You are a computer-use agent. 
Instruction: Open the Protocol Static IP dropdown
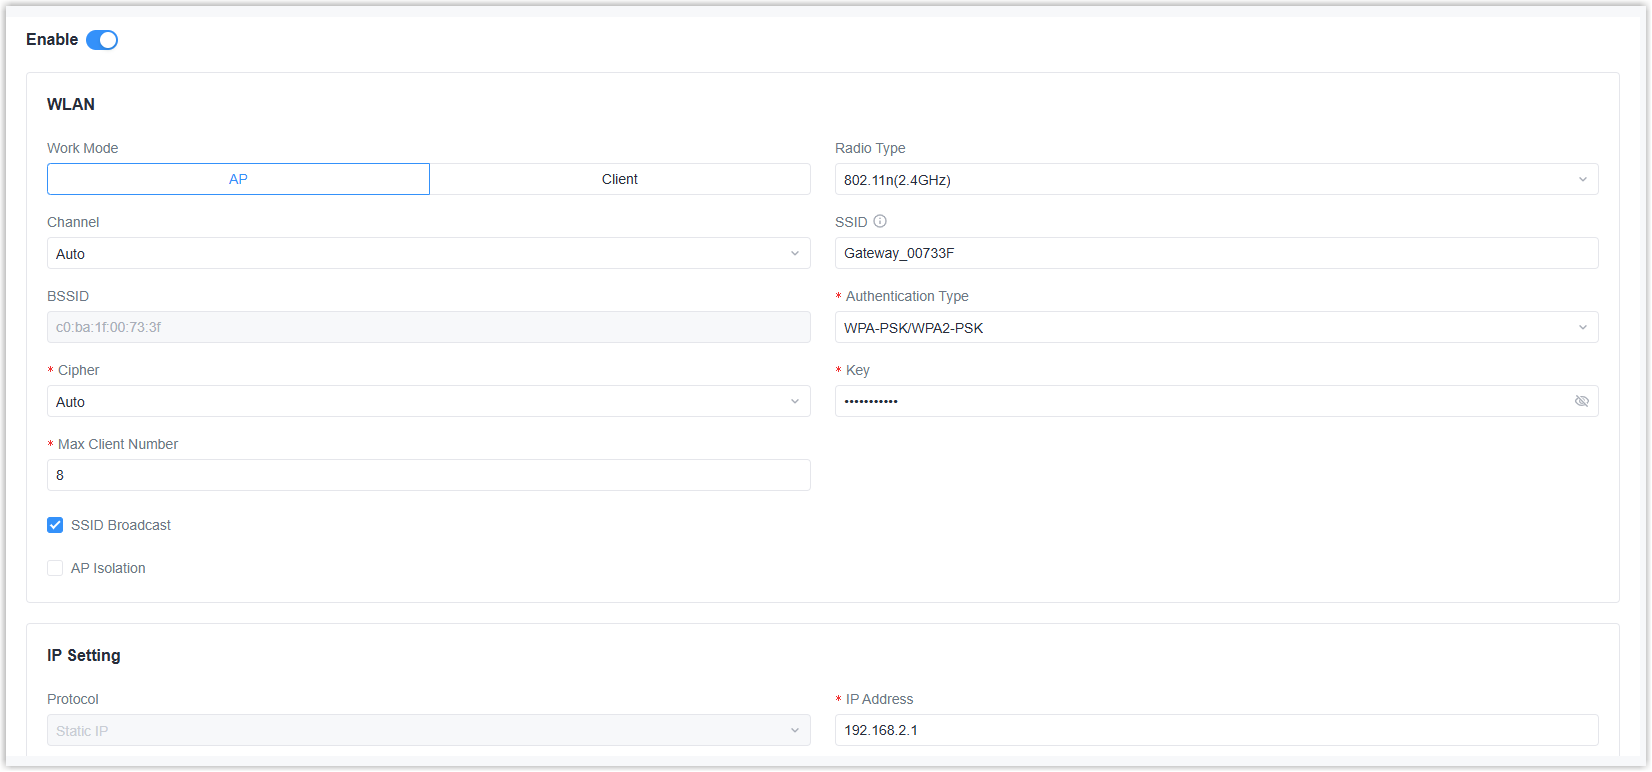[428, 731]
